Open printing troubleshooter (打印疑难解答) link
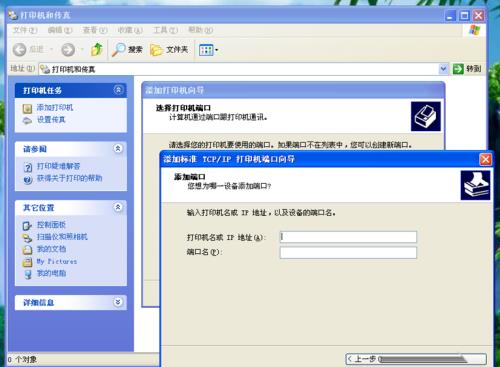 (58, 166)
